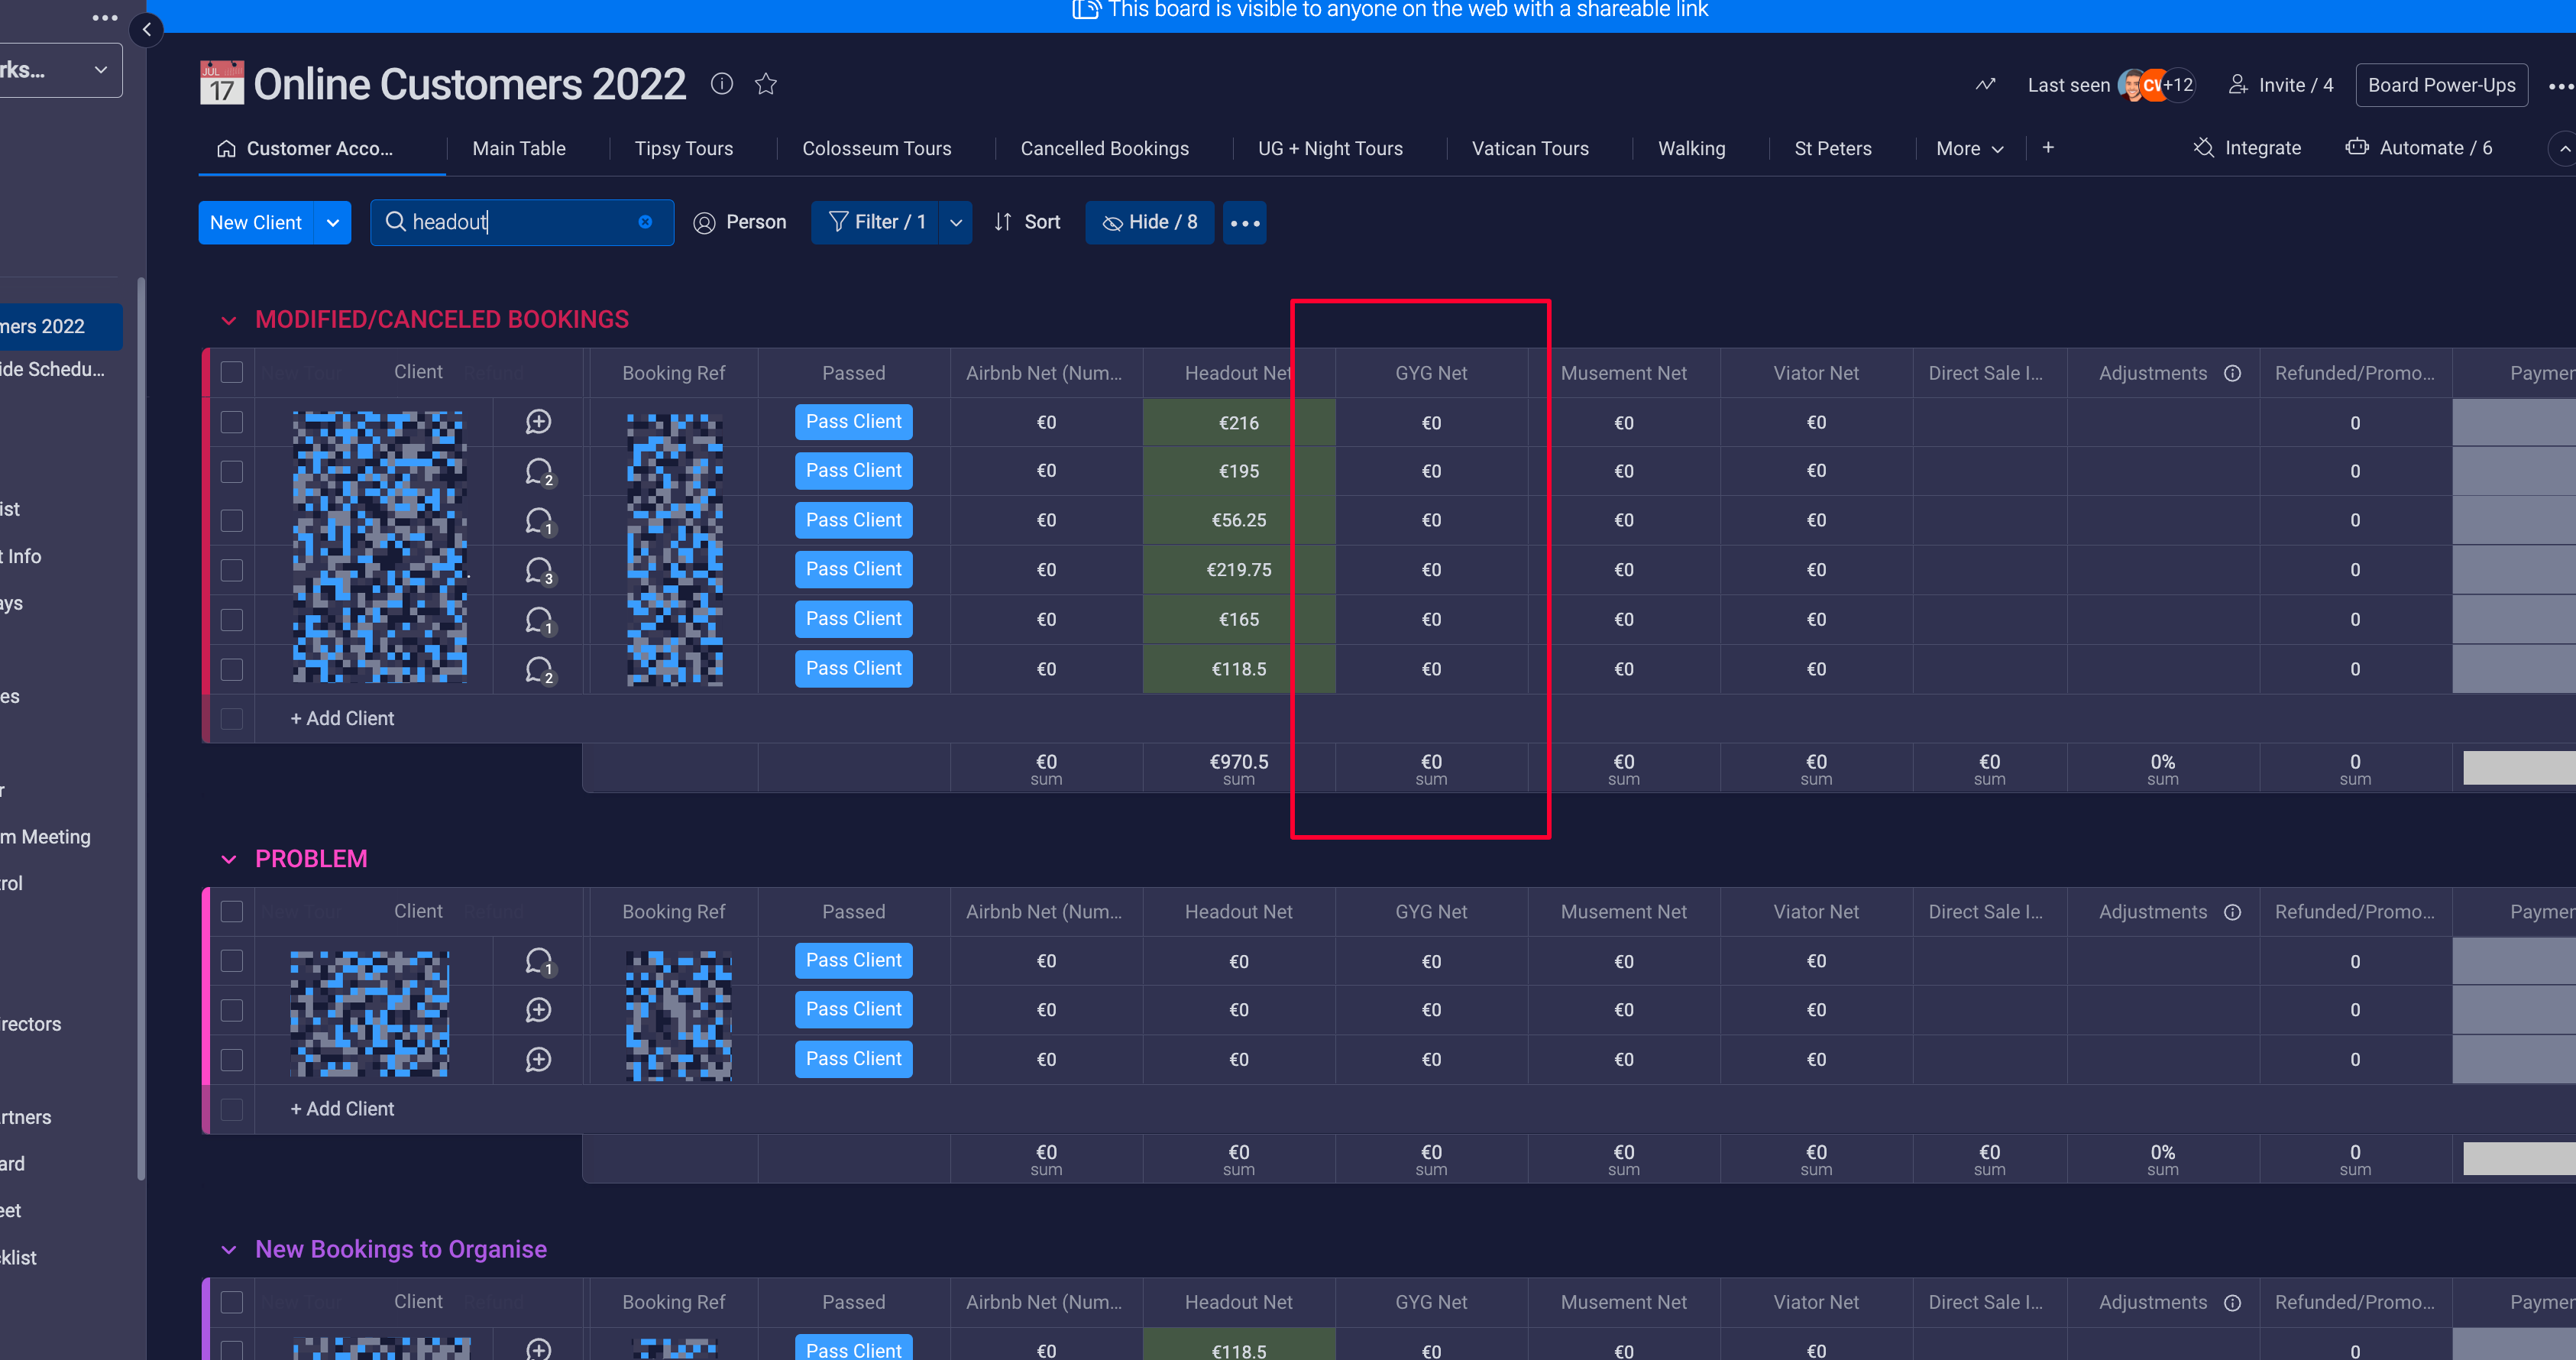This screenshot has height=1360, width=2576.
Task: Open conversation for the €56.25 row
Action: 539,521
